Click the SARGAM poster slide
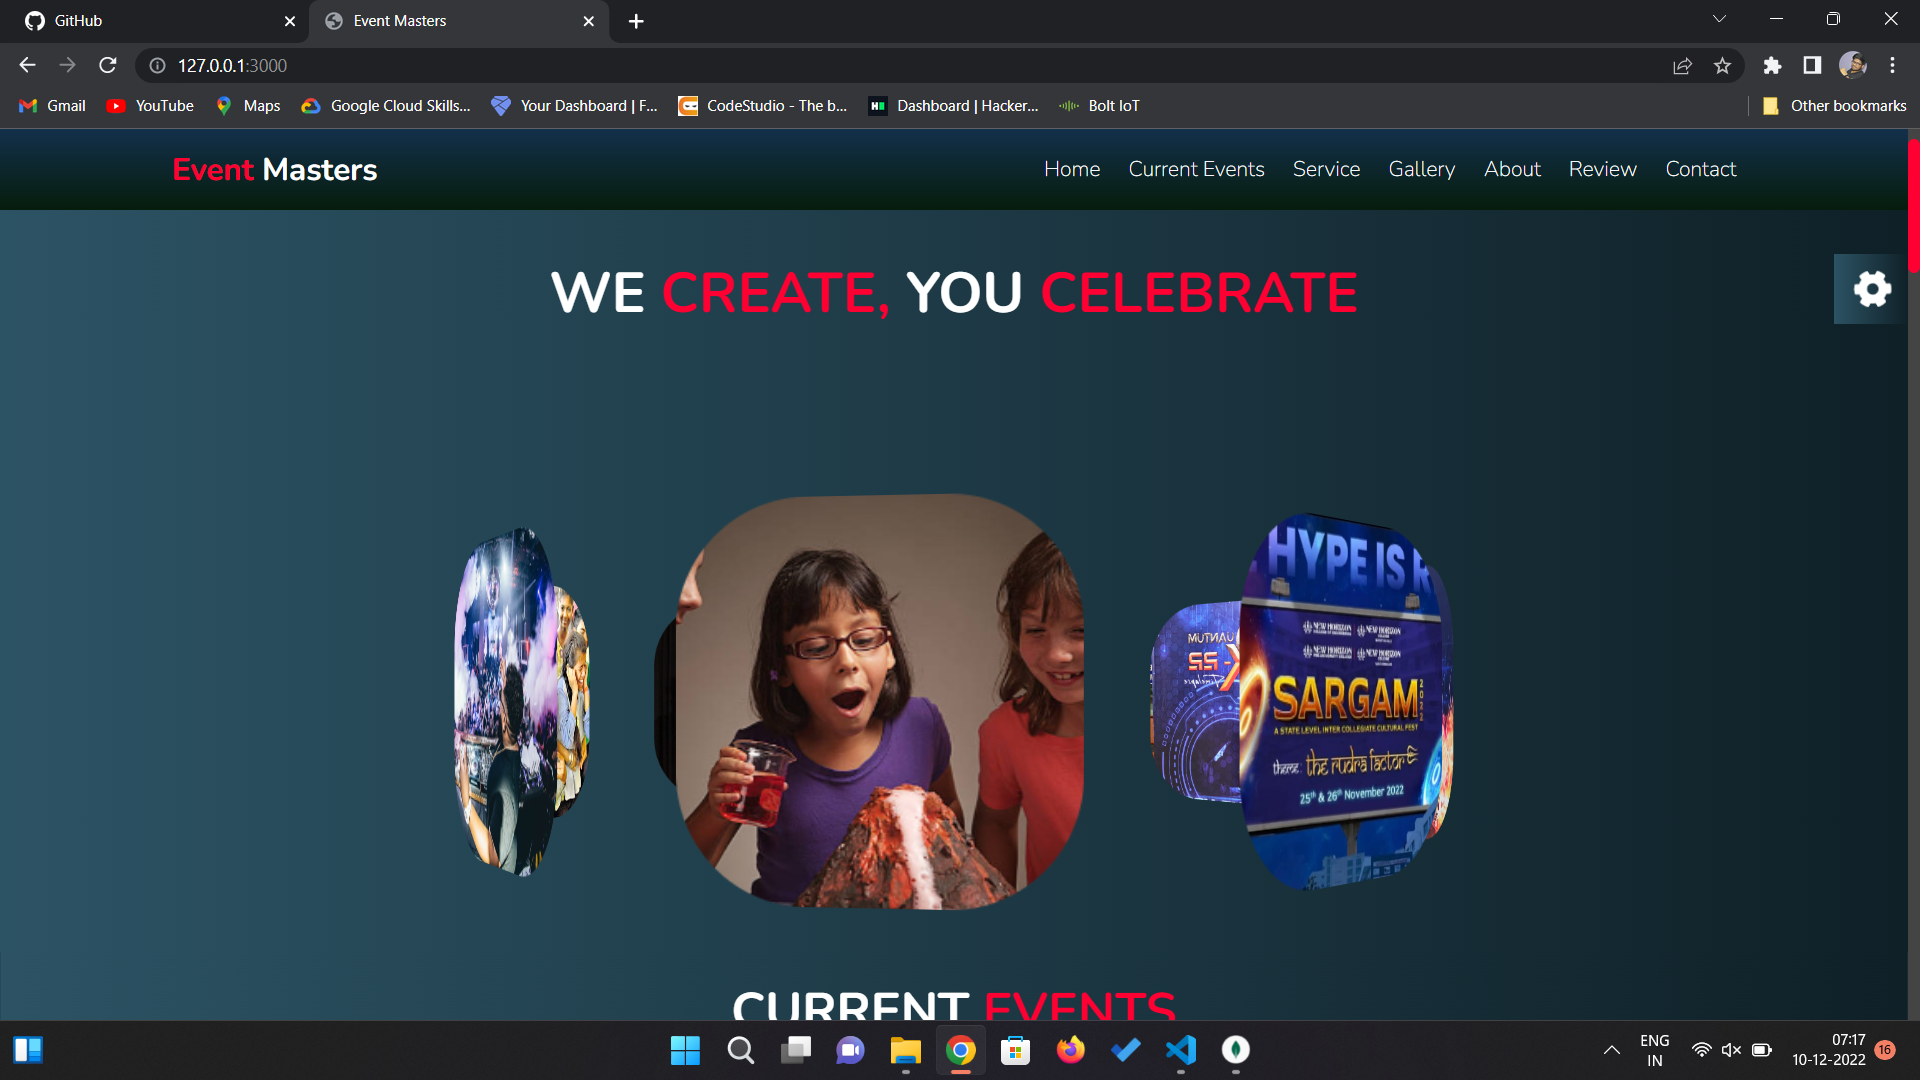The height and width of the screenshot is (1080, 1920). click(x=1345, y=700)
